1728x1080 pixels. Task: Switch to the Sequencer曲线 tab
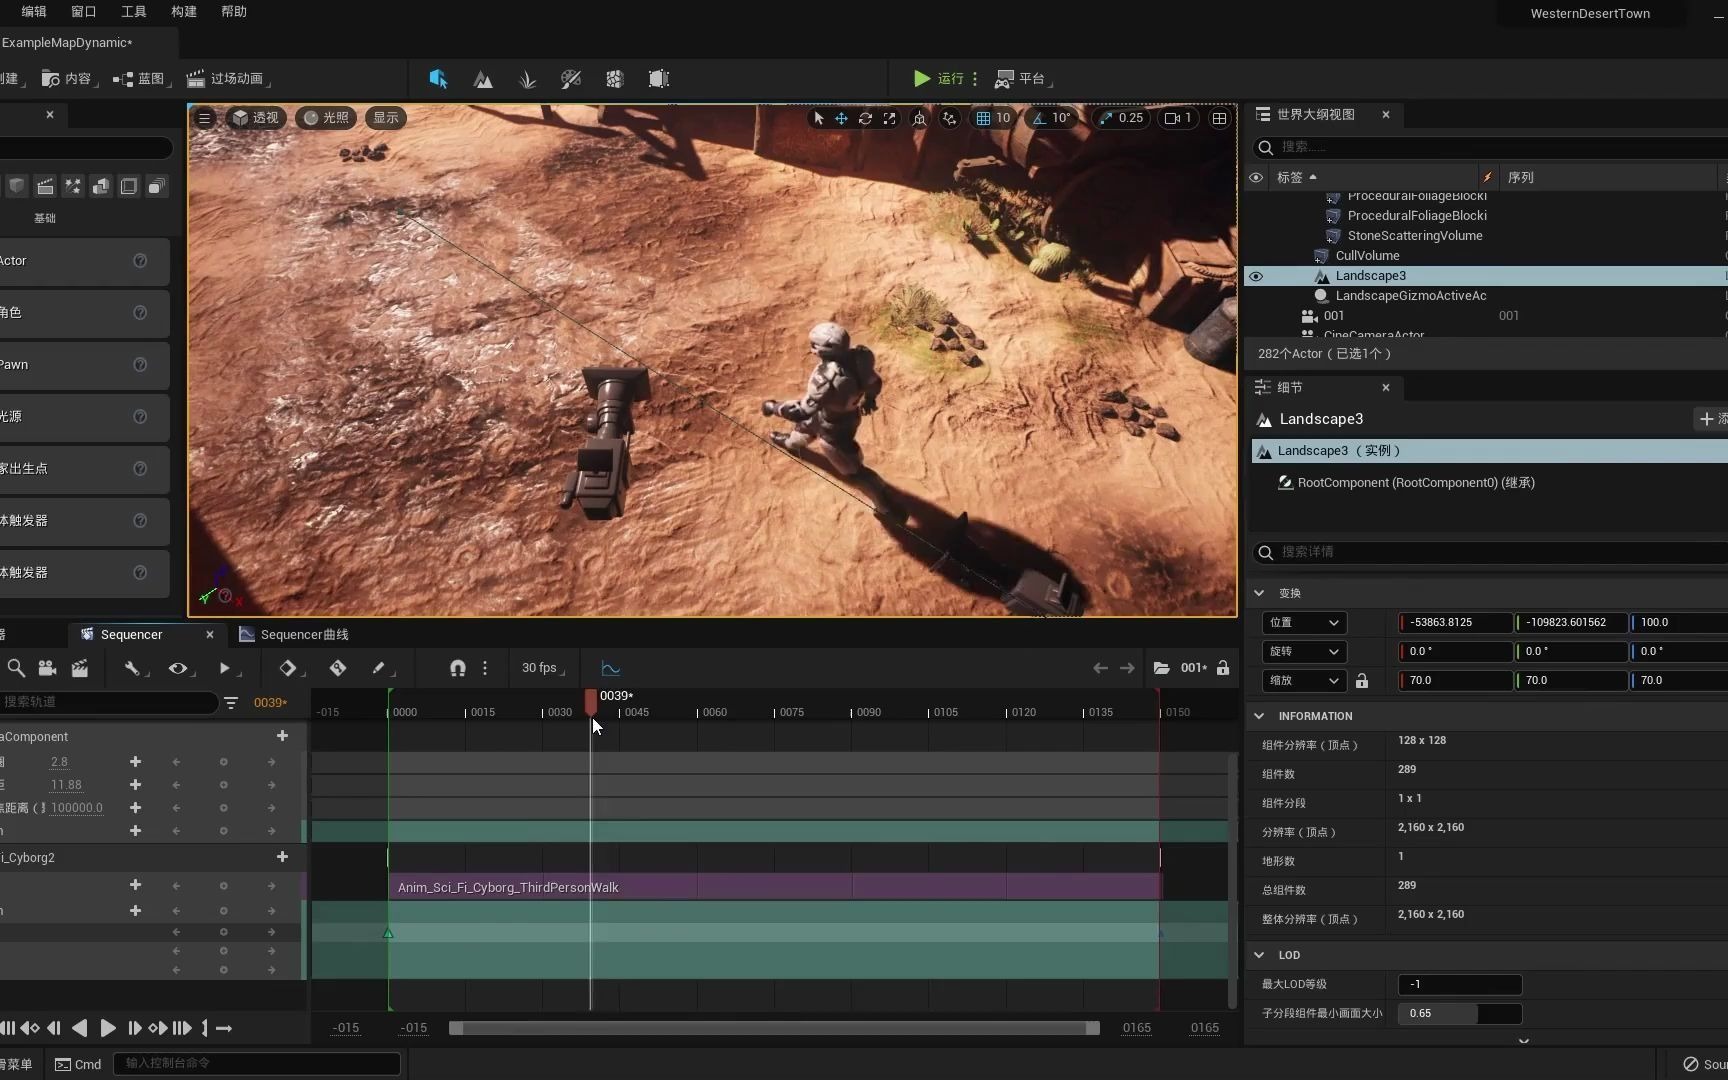tap(294, 635)
